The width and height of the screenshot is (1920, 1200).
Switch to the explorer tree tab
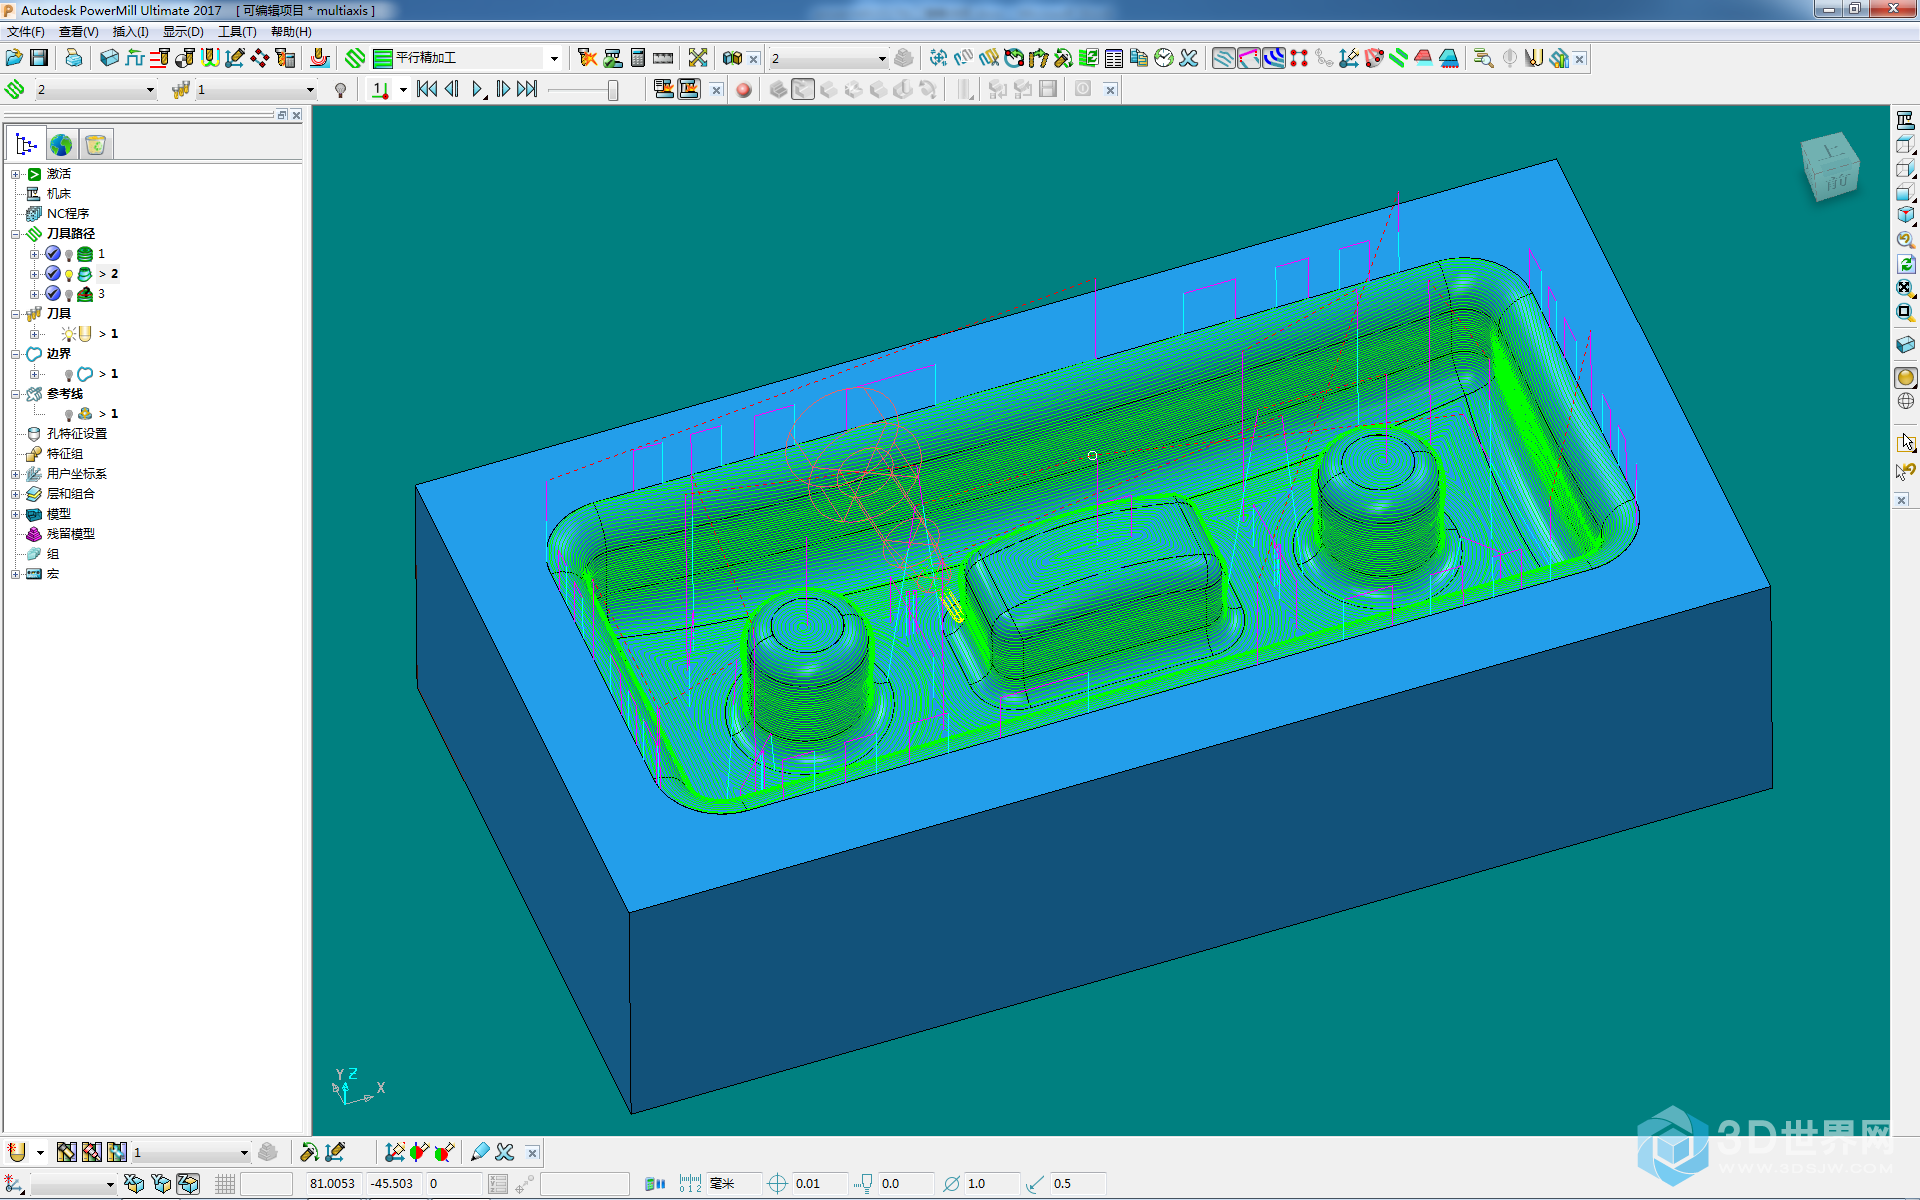pos(26,145)
